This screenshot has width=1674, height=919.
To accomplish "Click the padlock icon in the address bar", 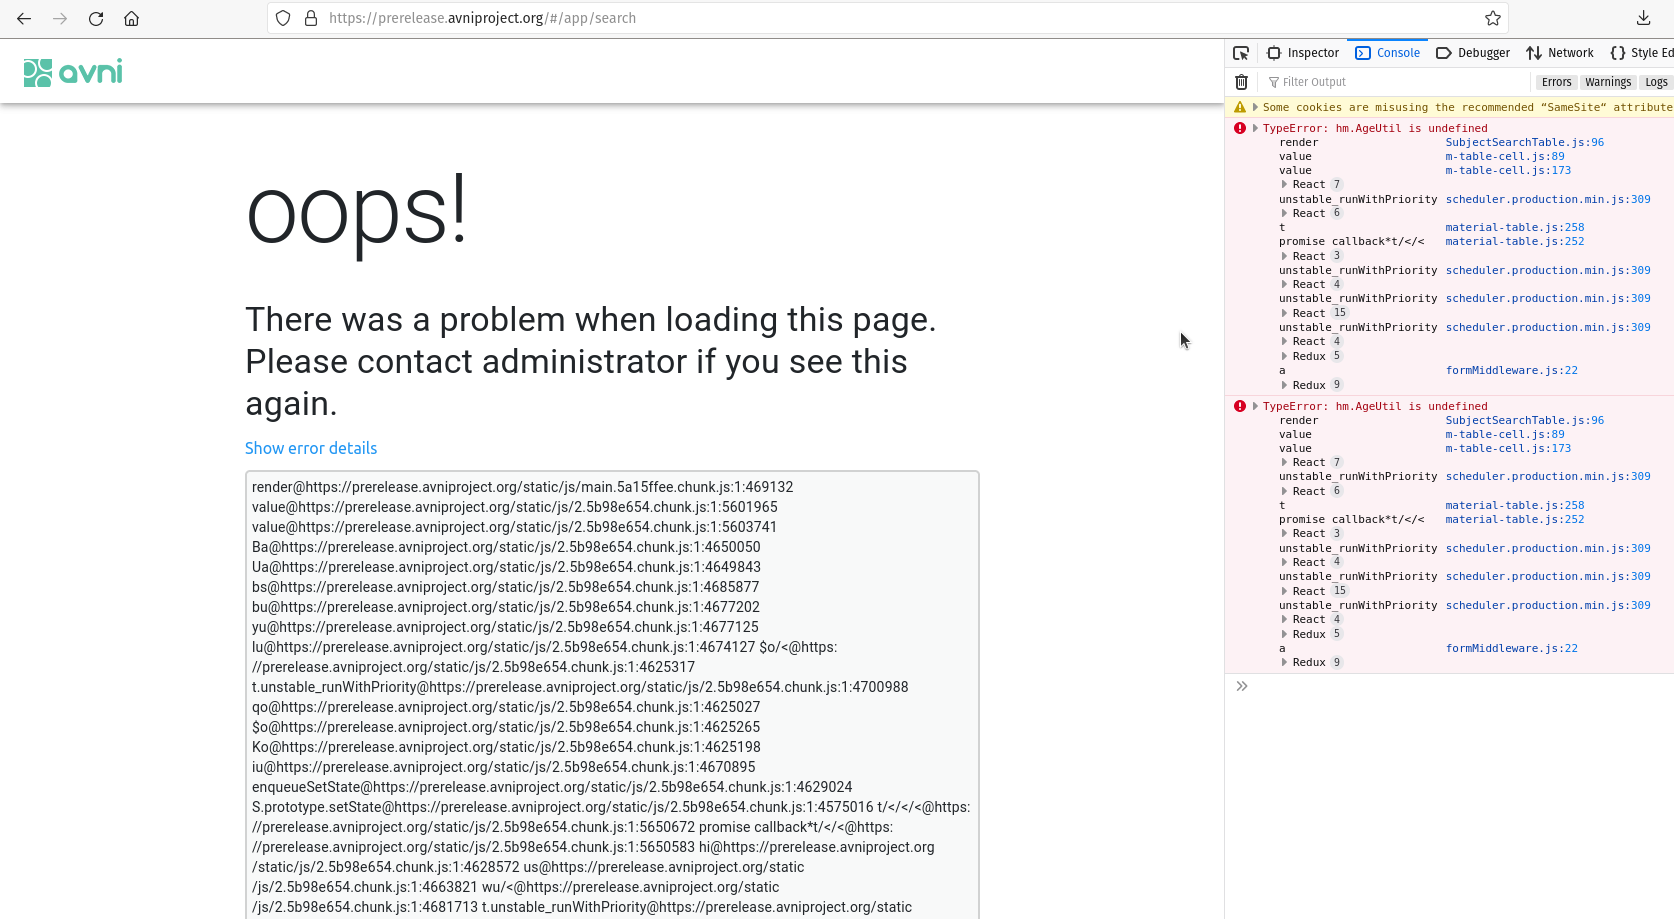I will tap(310, 17).
